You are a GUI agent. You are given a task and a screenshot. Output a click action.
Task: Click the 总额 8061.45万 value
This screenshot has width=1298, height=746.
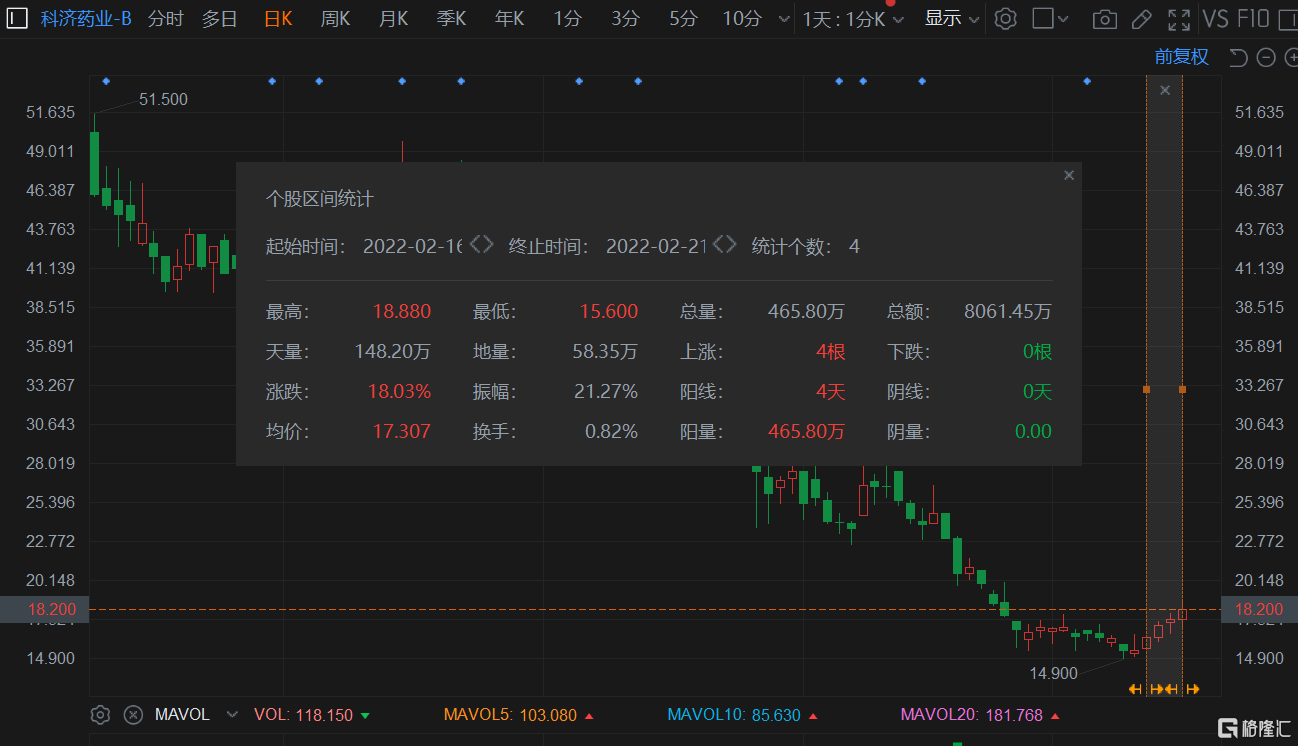pos(1008,311)
